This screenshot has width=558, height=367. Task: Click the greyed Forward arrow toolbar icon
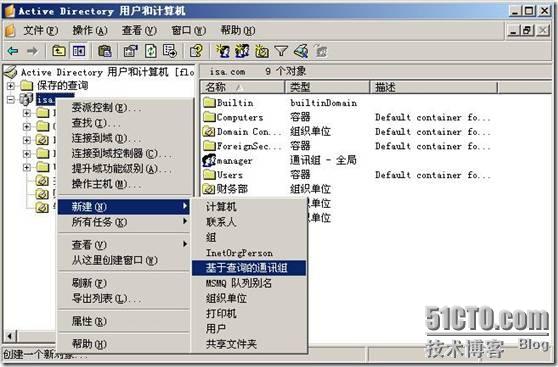point(32,51)
